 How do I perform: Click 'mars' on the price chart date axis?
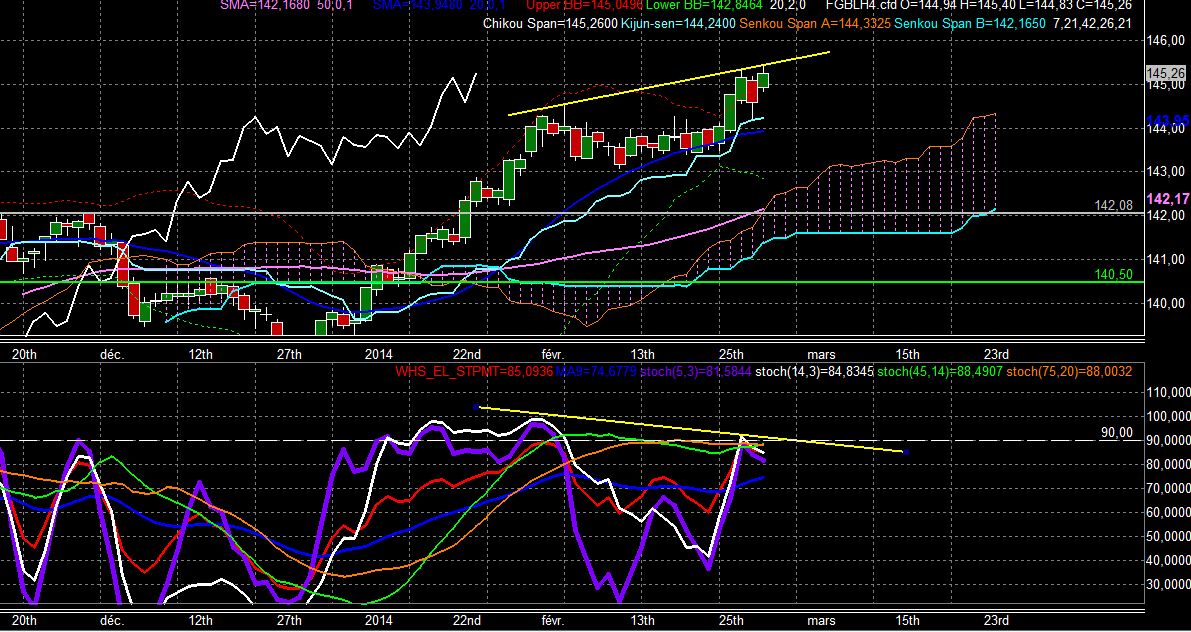click(x=821, y=354)
